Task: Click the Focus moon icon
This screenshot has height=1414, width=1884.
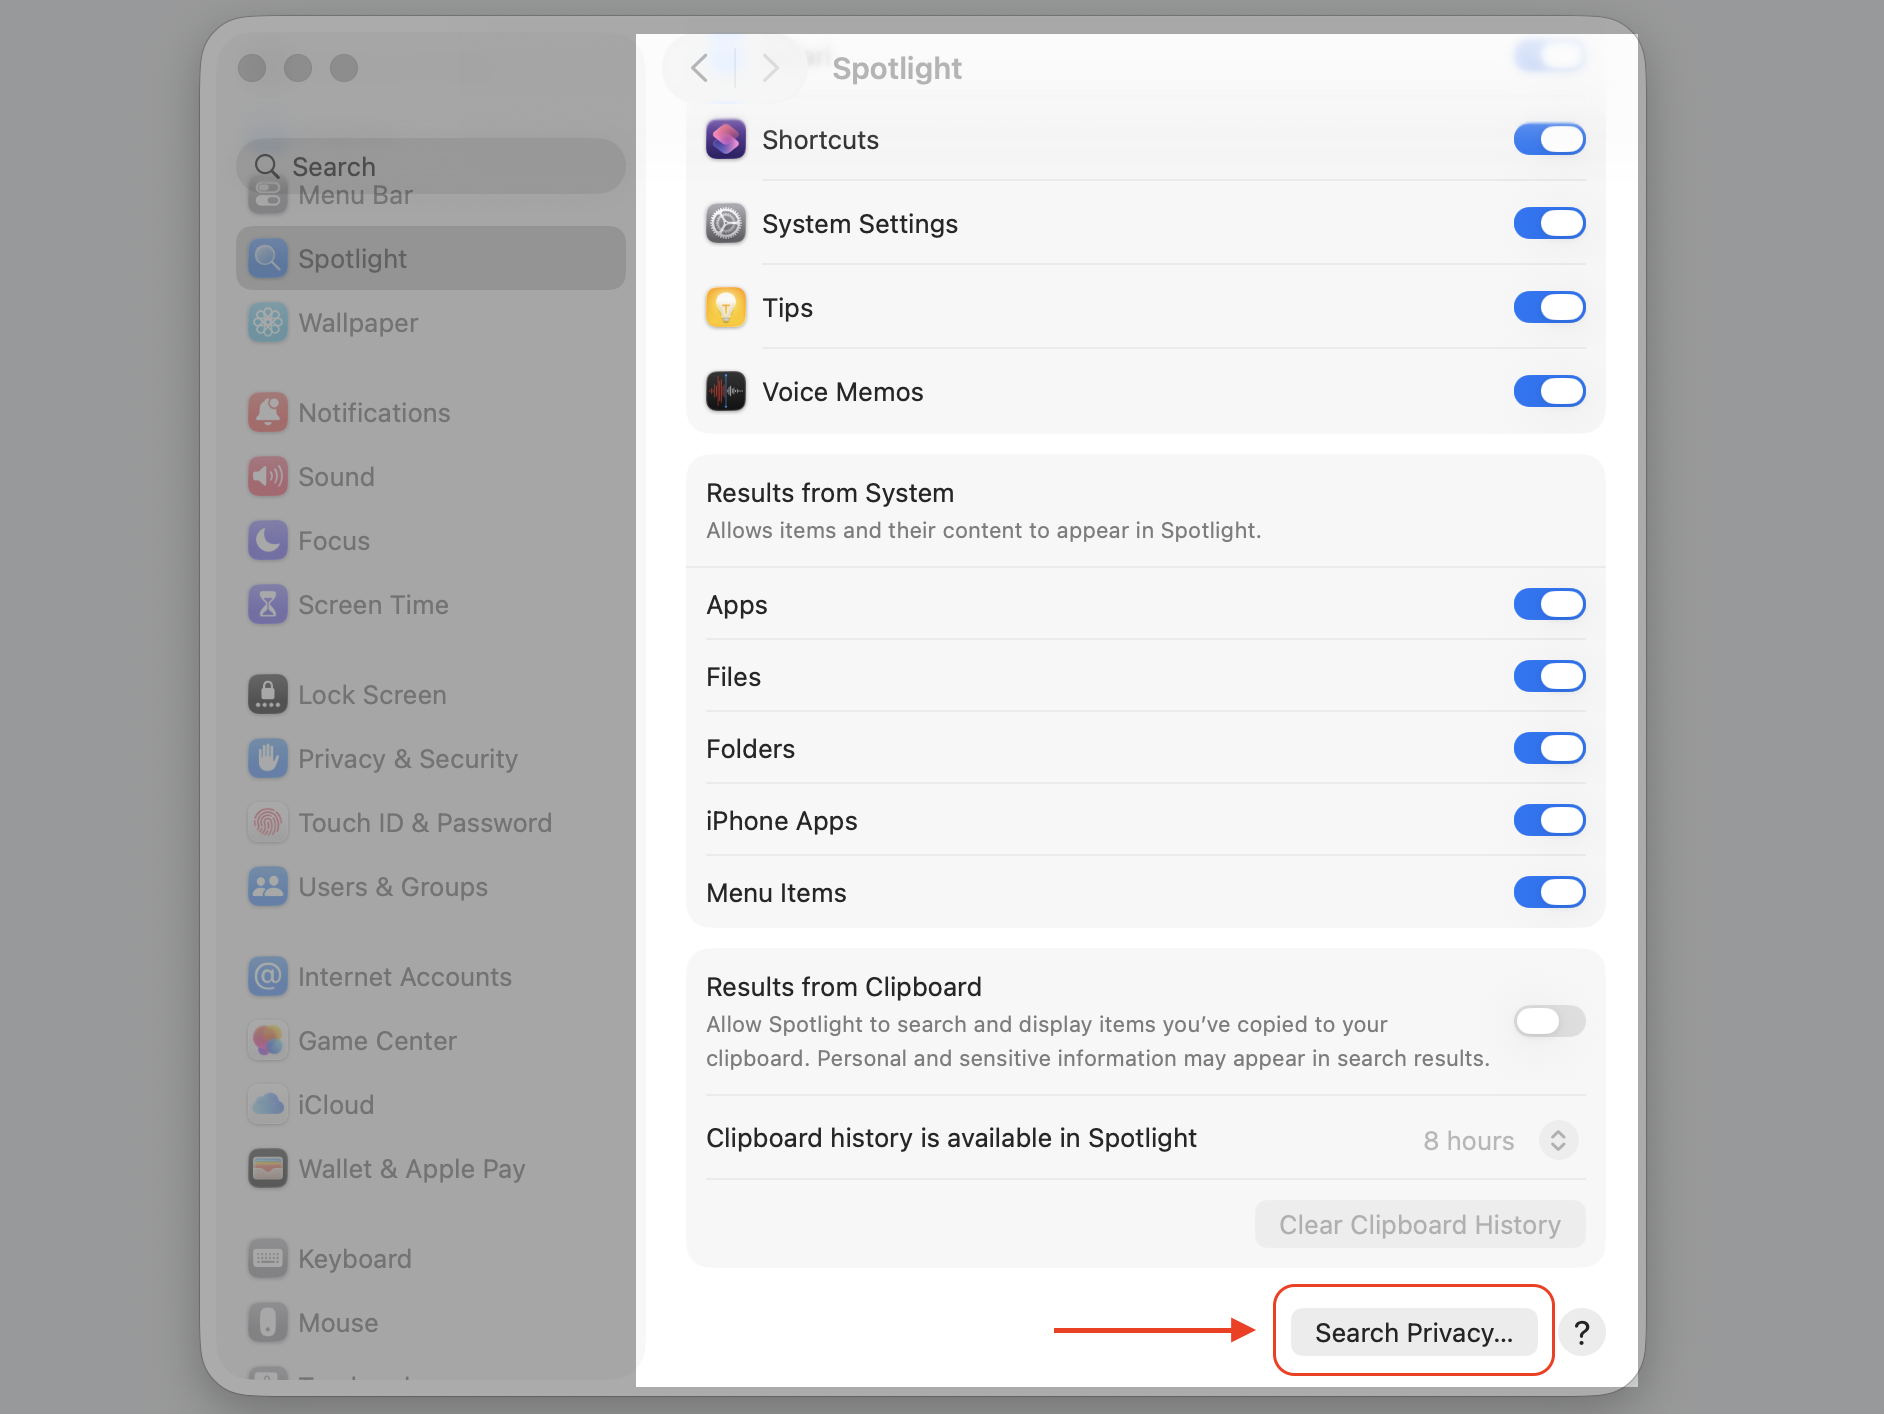Action: coord(268,540)
